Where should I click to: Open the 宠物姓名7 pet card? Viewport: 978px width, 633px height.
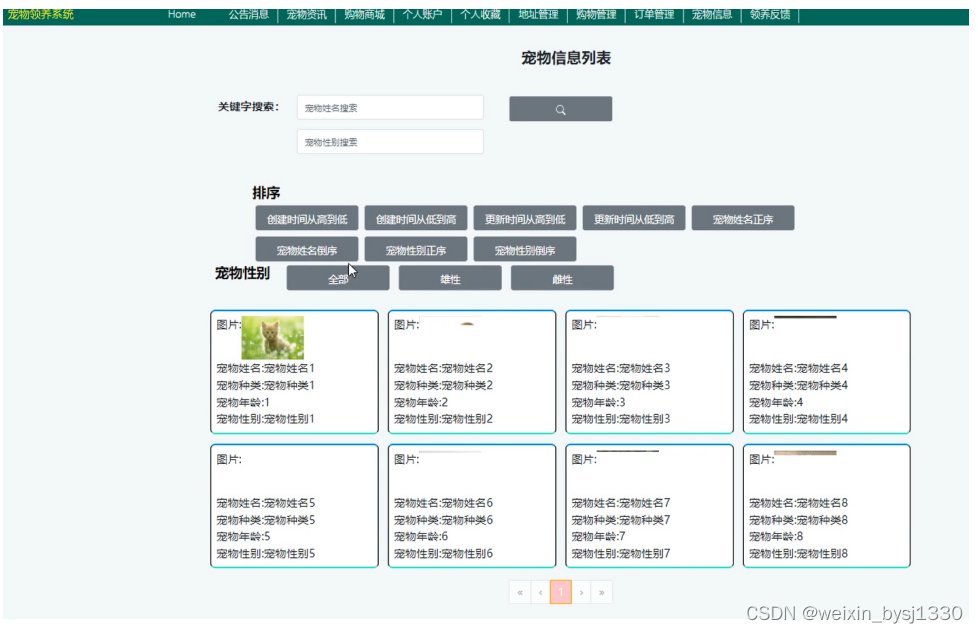649,506
